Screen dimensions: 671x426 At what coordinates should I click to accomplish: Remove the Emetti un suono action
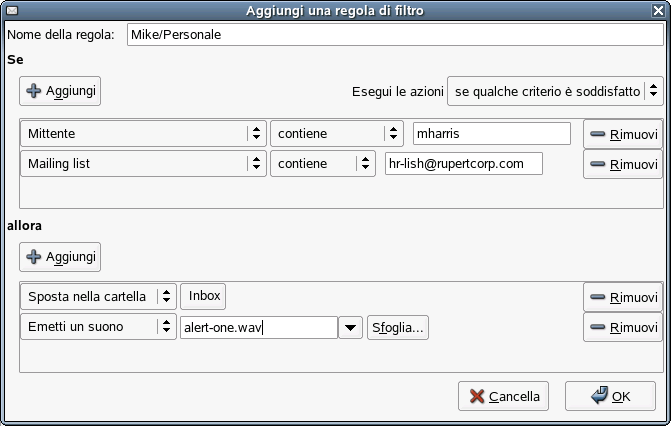[622, 327]
